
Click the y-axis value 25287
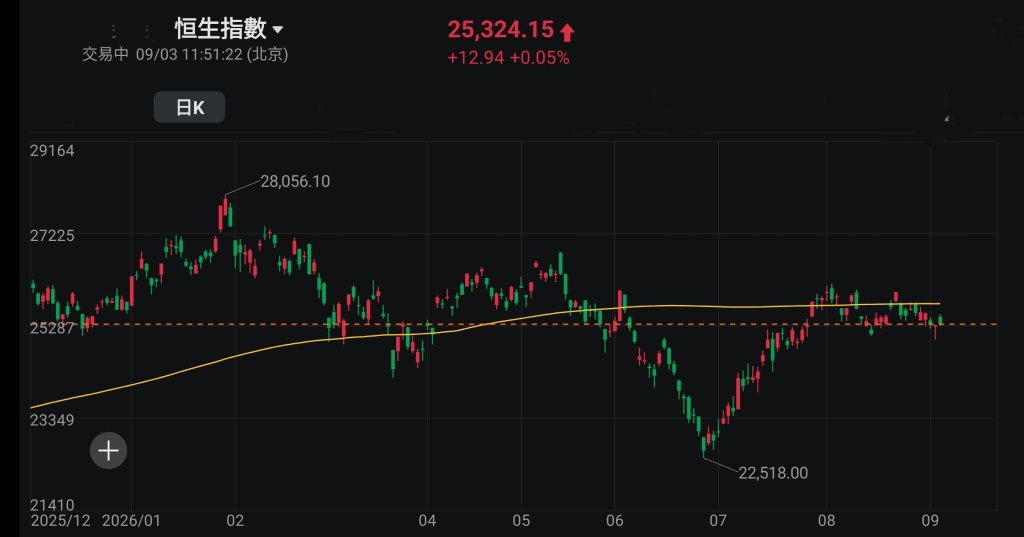pos(52,328)
